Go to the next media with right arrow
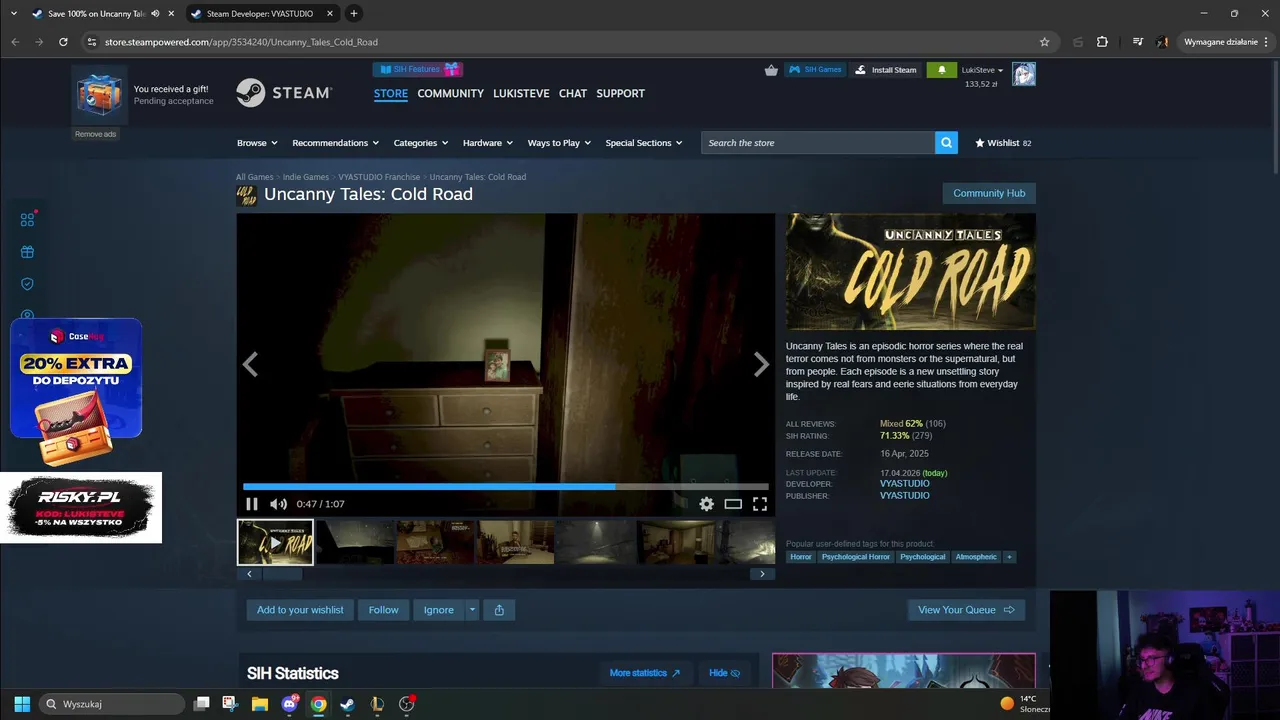Screen dimensions: 1280x720 click(x=761, y=365)
